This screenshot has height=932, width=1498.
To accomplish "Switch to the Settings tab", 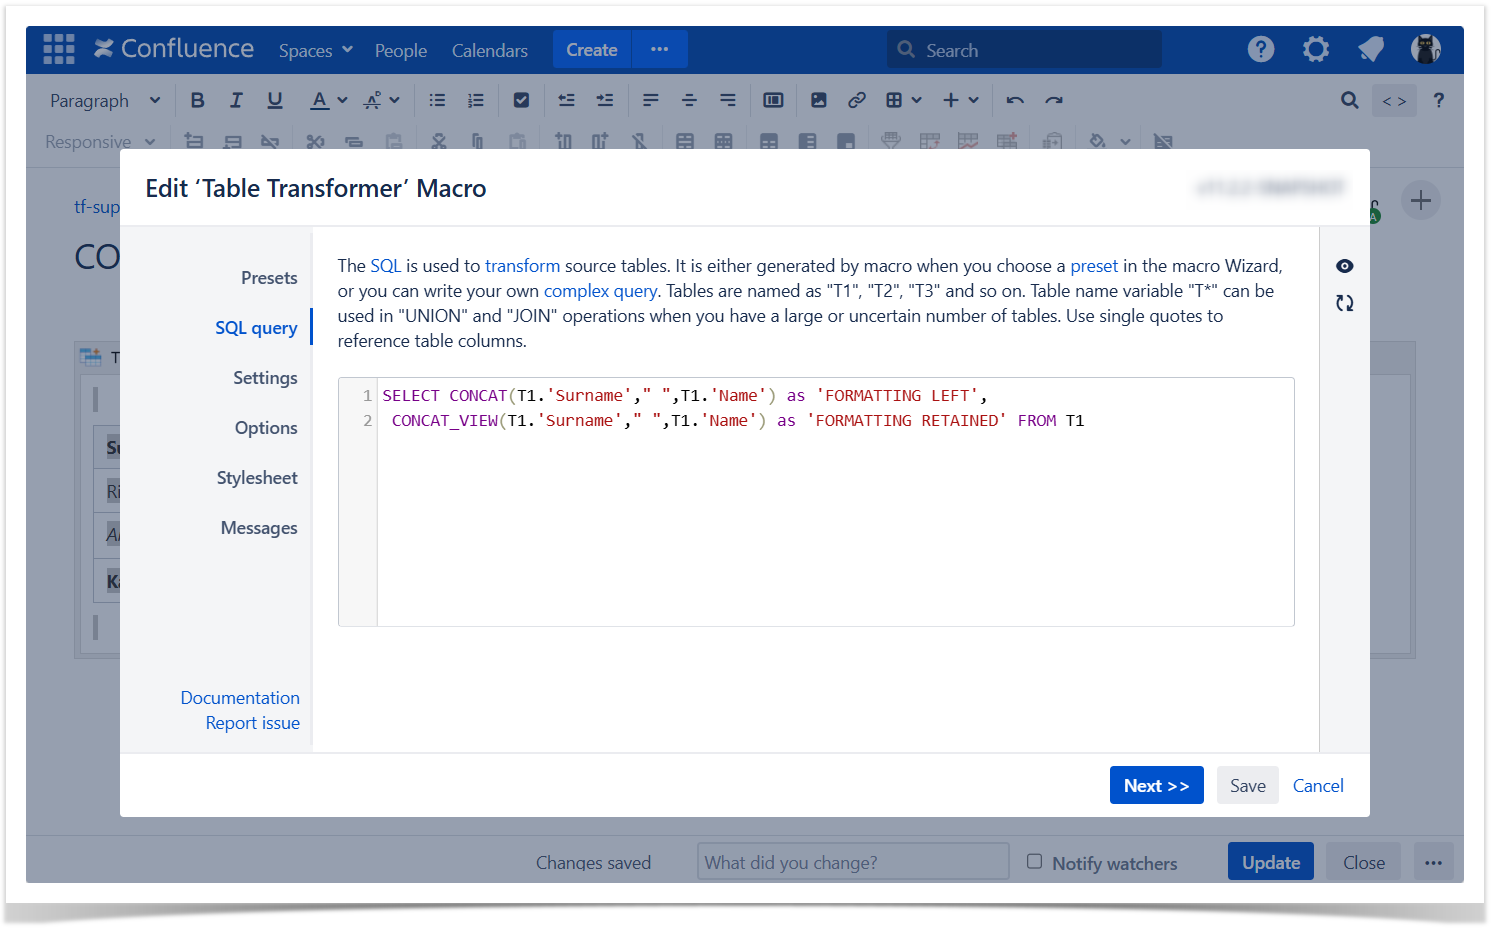I will (265, 378).
